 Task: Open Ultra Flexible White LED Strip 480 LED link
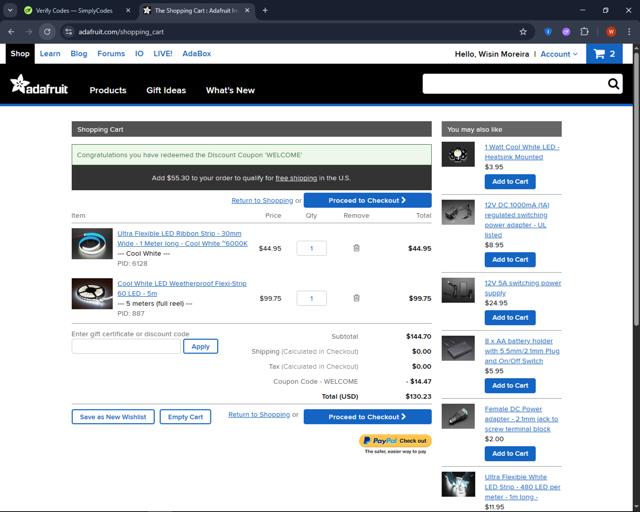coord(522,487)
